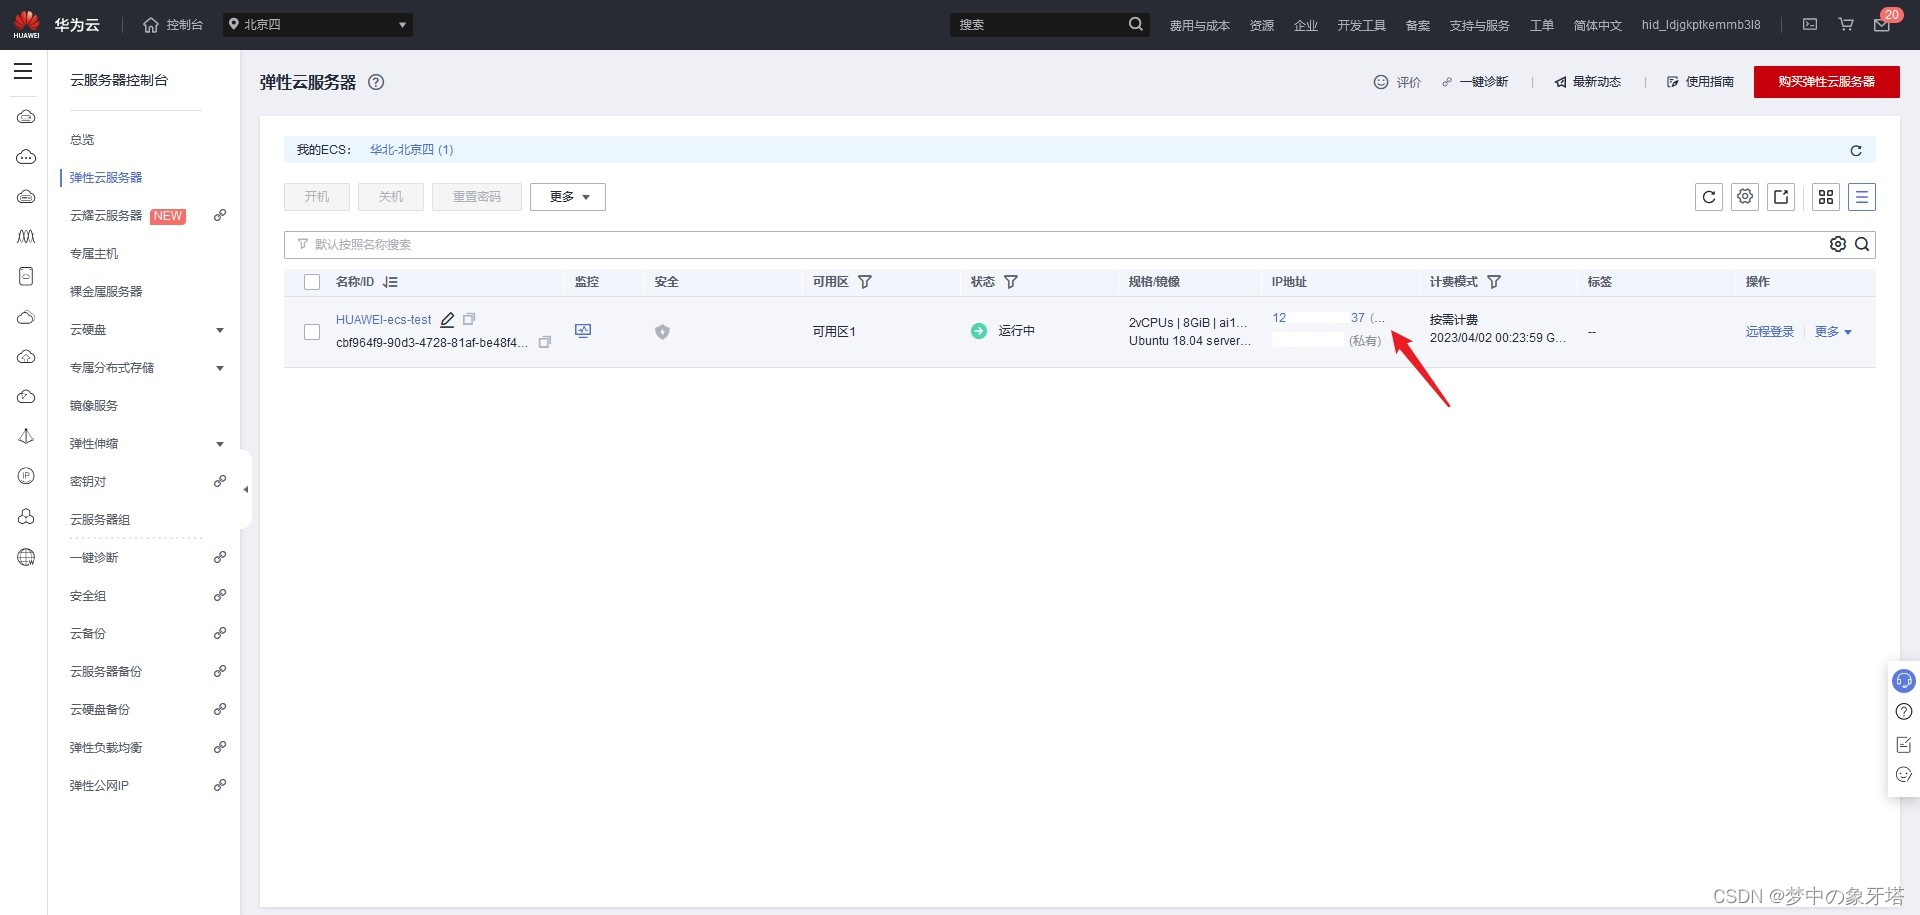Screen dimensions: 1920x915
Task: Click the search magnifier in top bar
Action: pos(1136,24)
